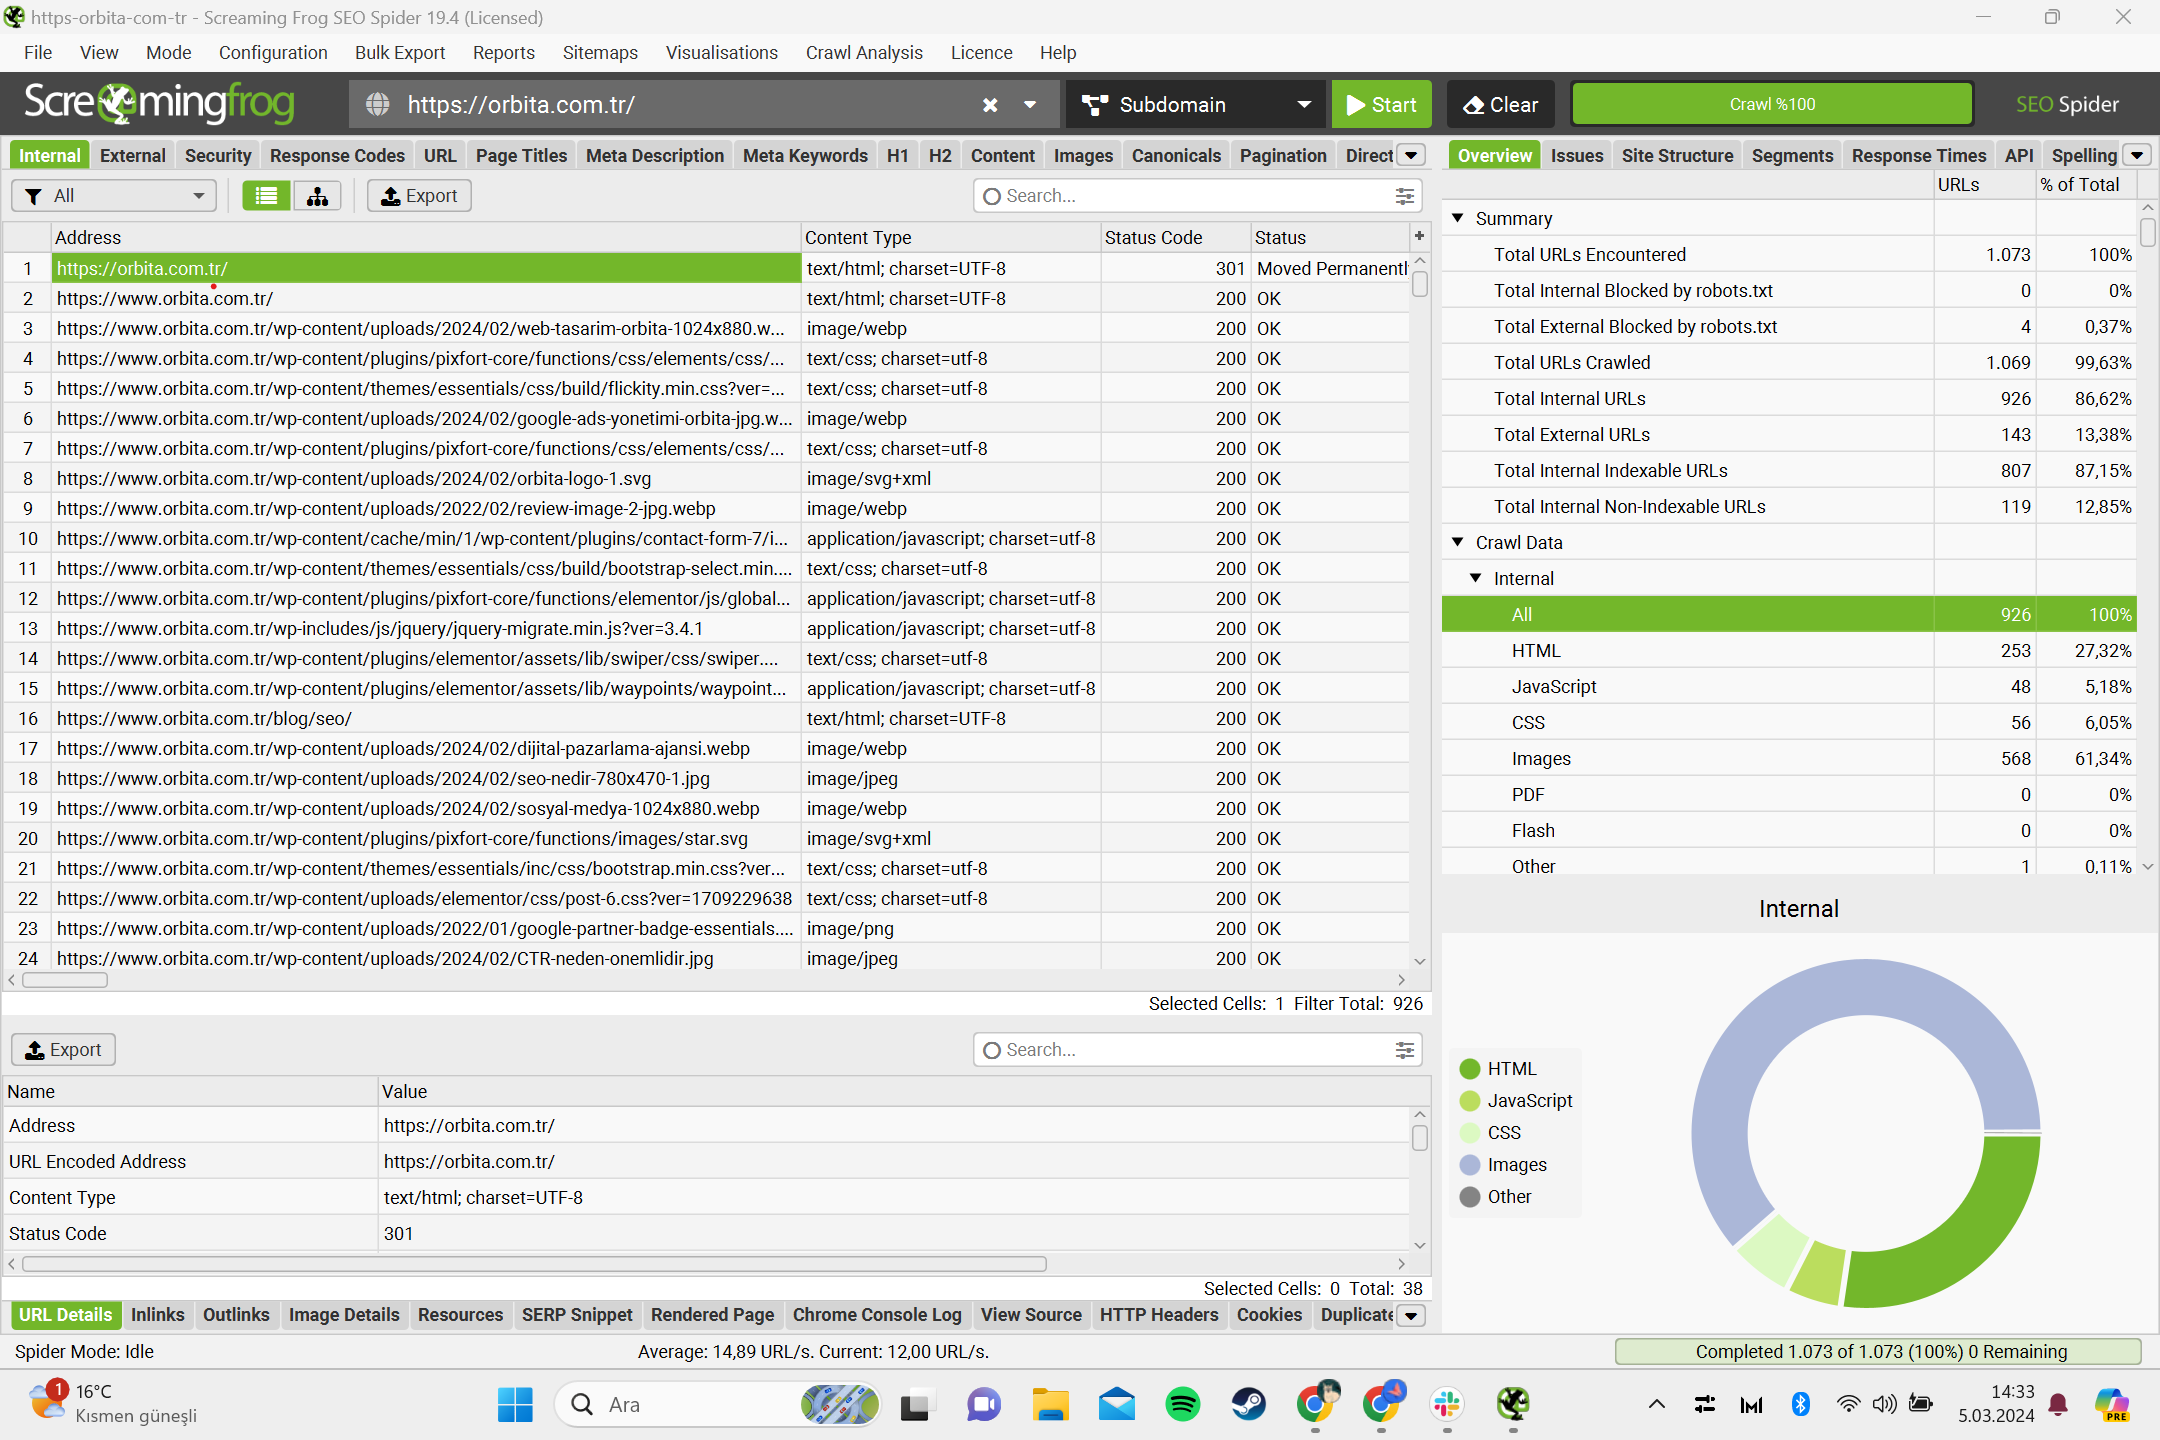Start the crawl
The image size is (2160, 1440).
pos(1381,105)
